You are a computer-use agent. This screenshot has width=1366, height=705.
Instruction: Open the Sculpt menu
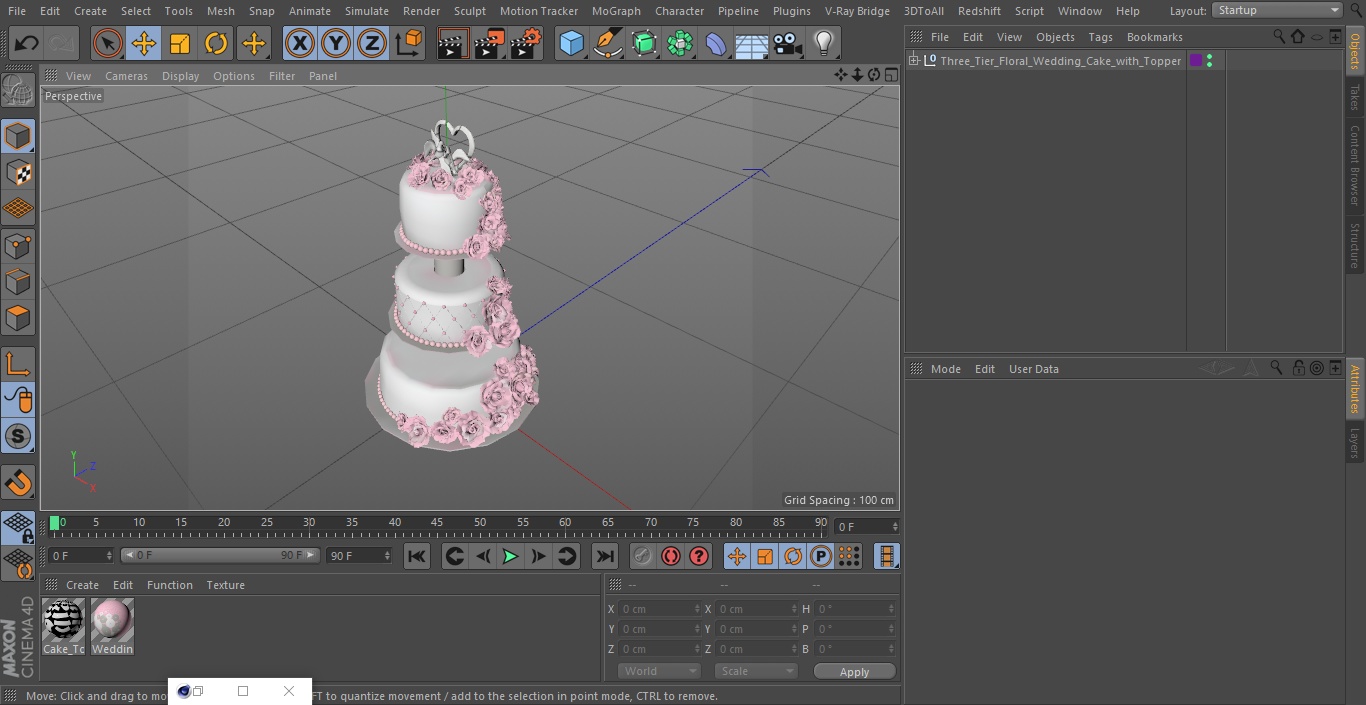coord(470,11)
